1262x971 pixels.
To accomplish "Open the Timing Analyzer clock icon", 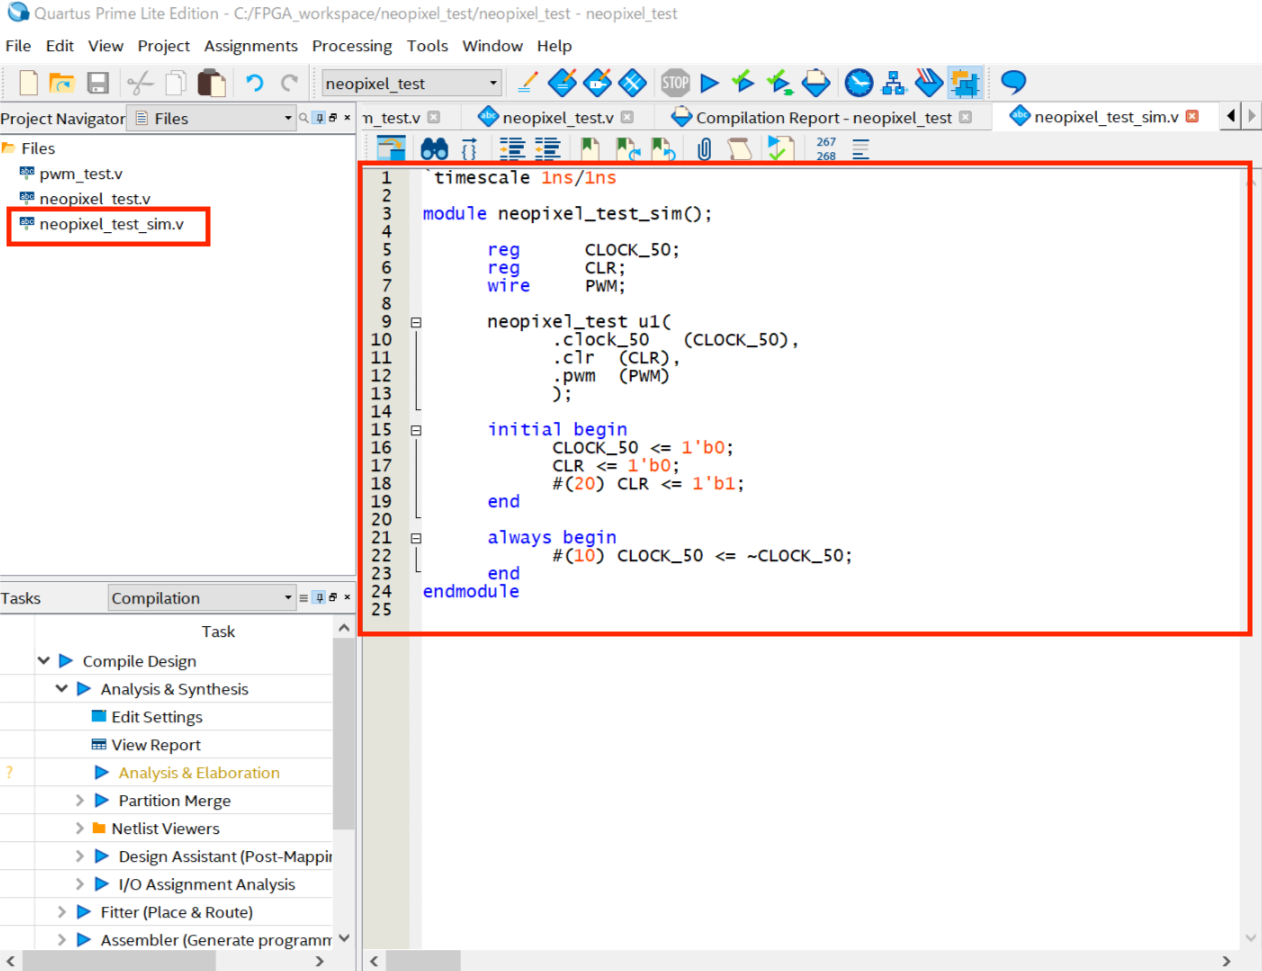I will click(x=858, y=83).
